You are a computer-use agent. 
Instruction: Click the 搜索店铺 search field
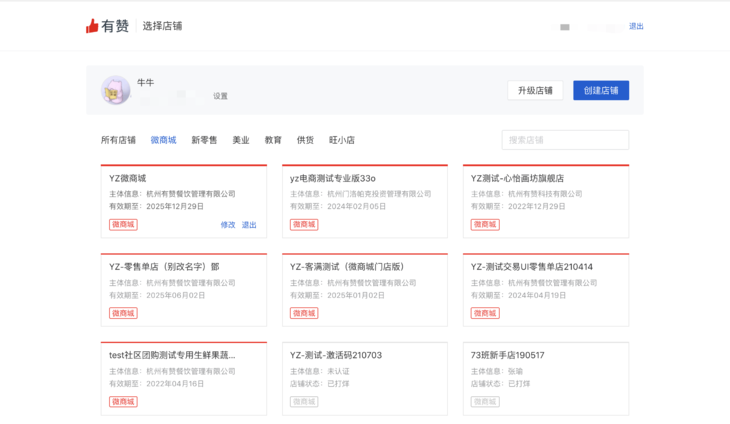565,140
